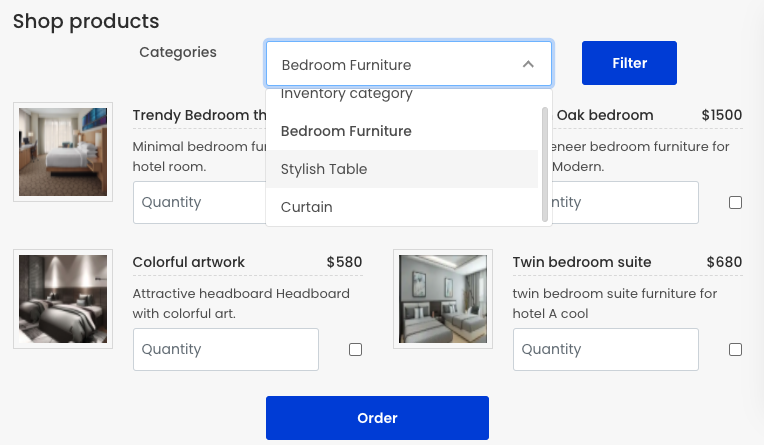This screenshot has width=764, height=445.
Task: Apply the Filter button
Action: (629, 63)
